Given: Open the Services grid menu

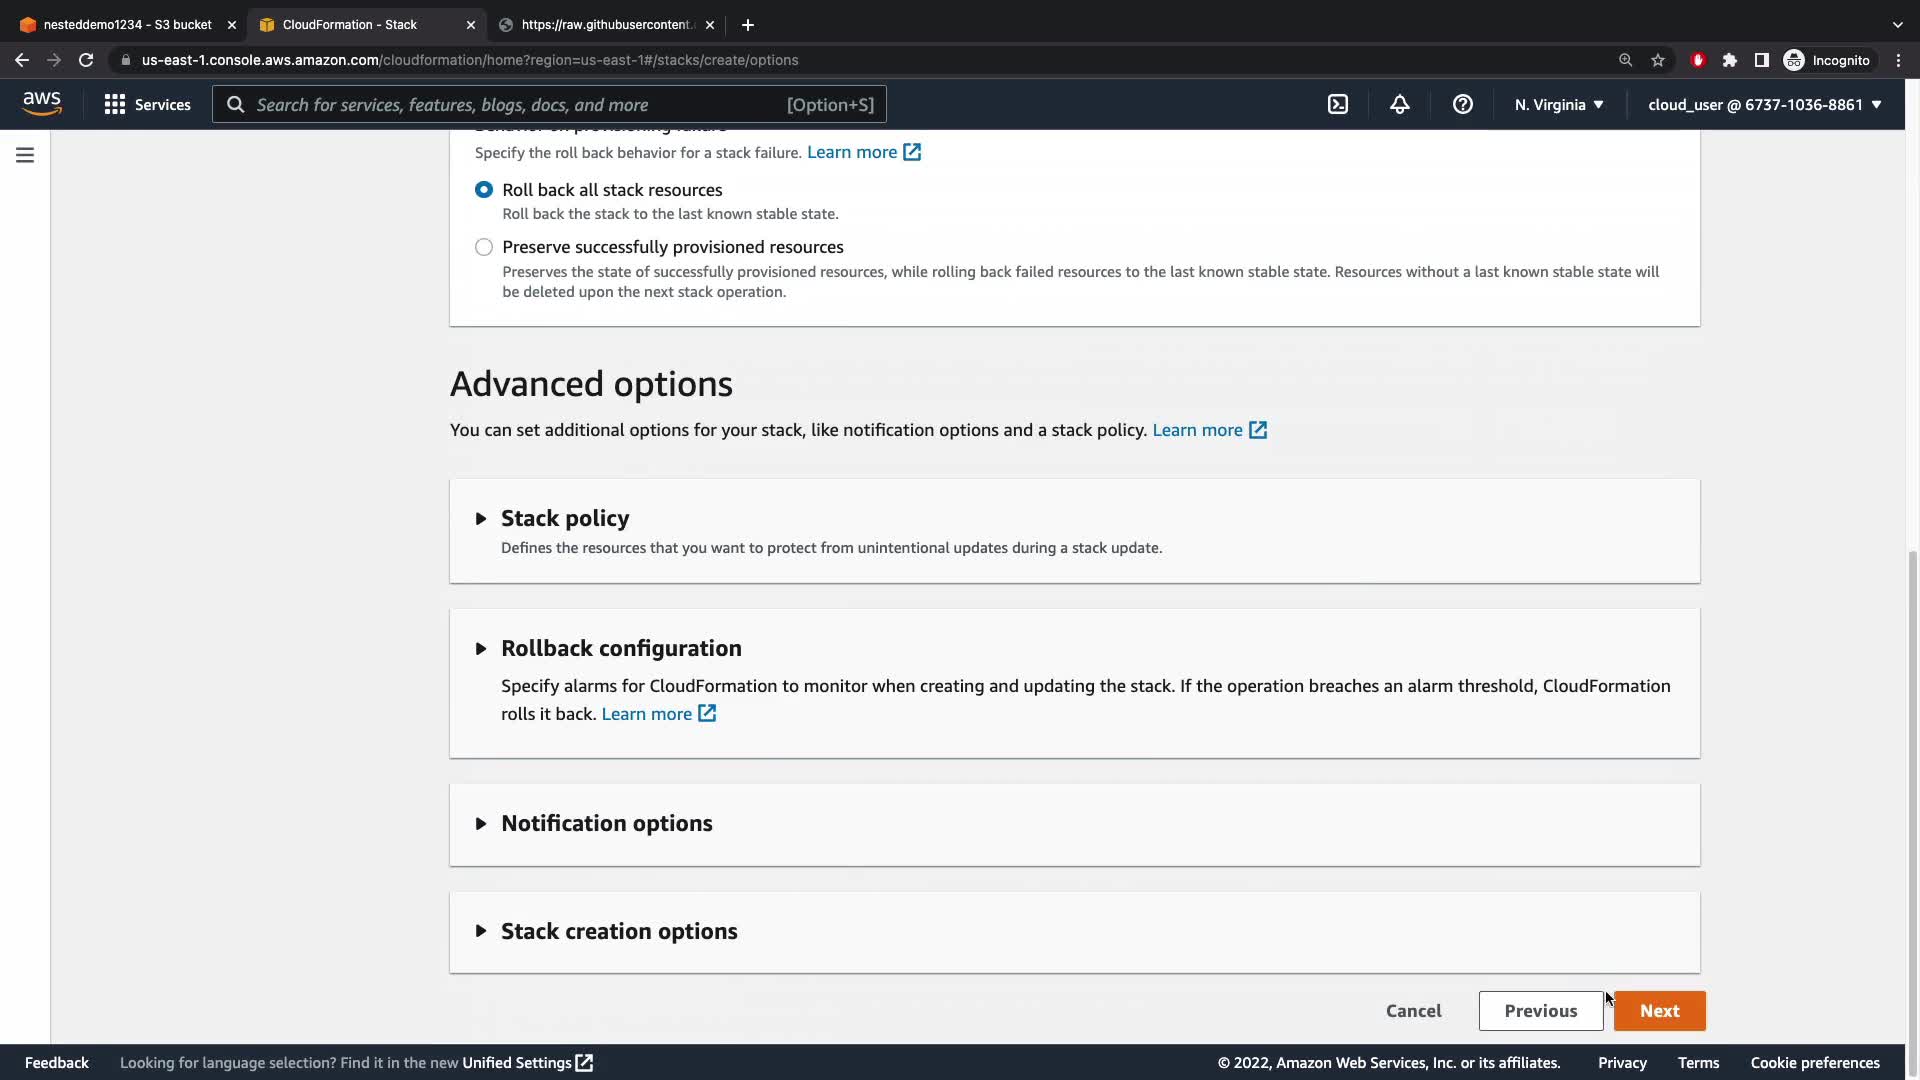Looking at the screenshot, I should click(147, 104).
